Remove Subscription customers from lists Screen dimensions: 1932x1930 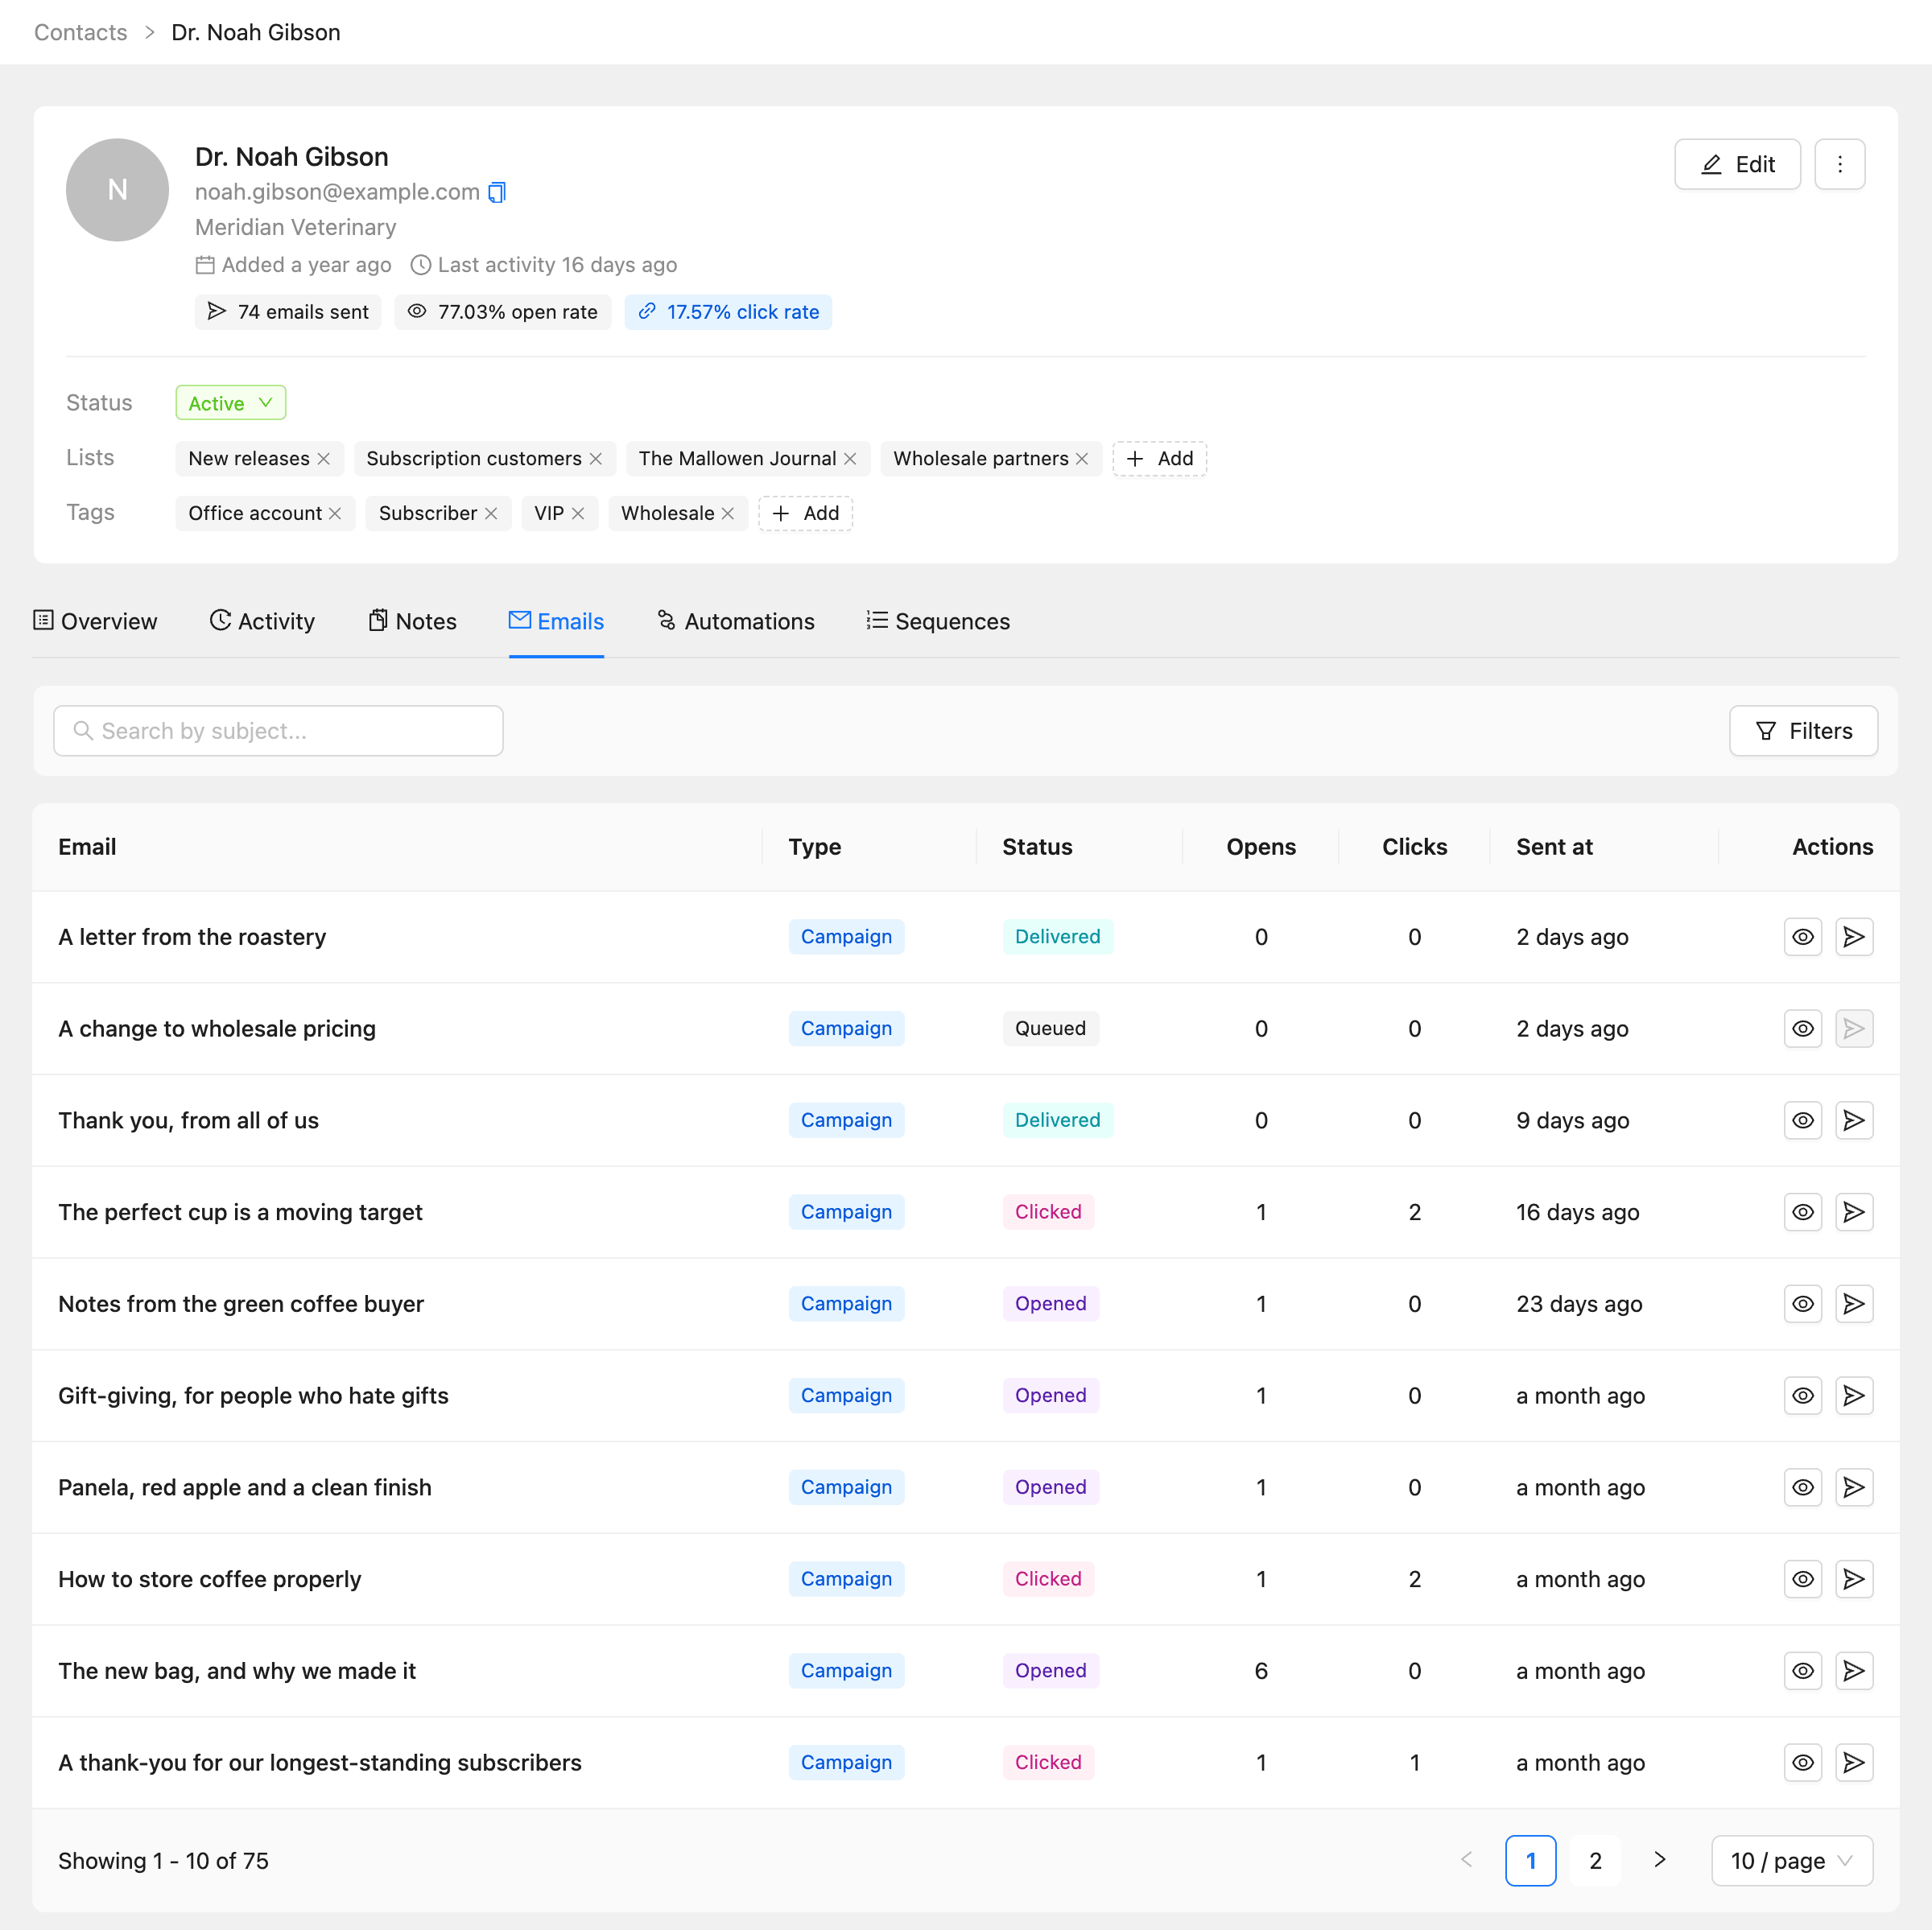pyautogui.click(x=596, y=459)
